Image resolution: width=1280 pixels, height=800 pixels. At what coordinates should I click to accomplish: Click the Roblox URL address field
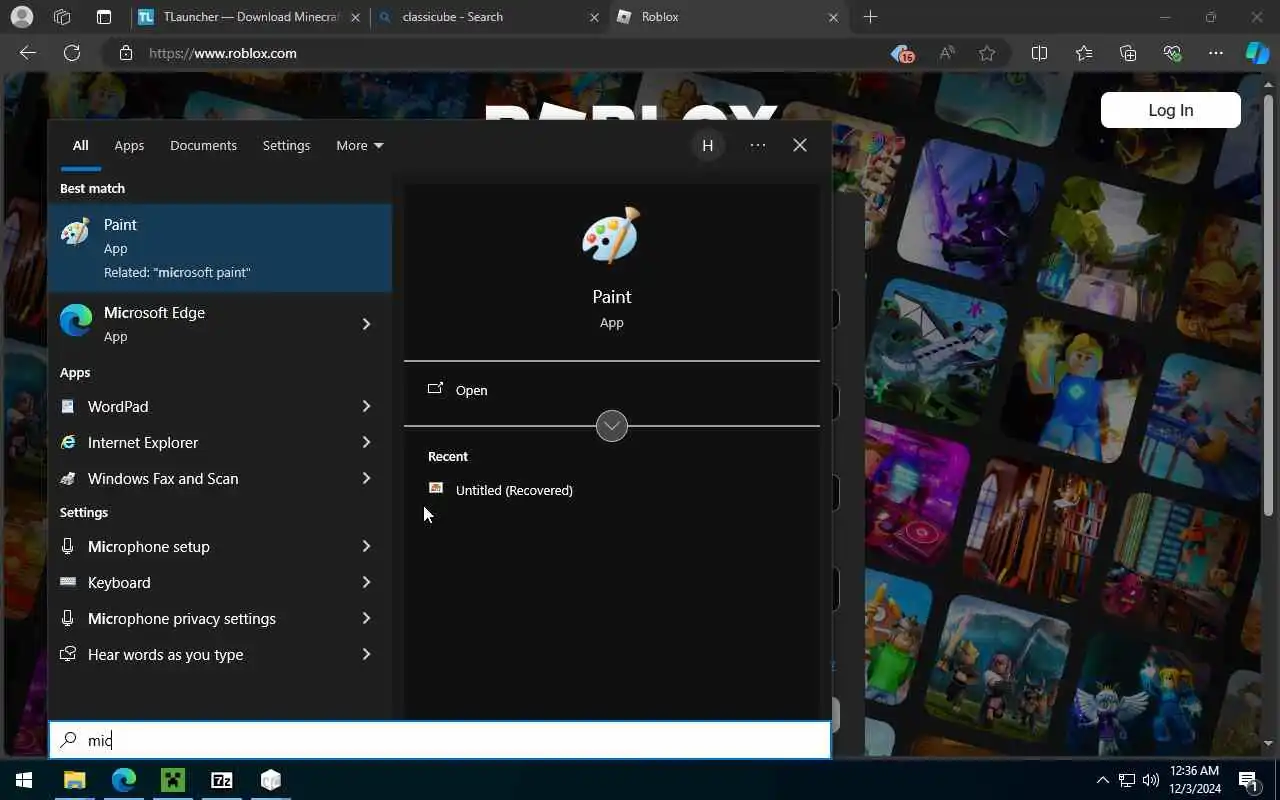[x=500, y=53]
